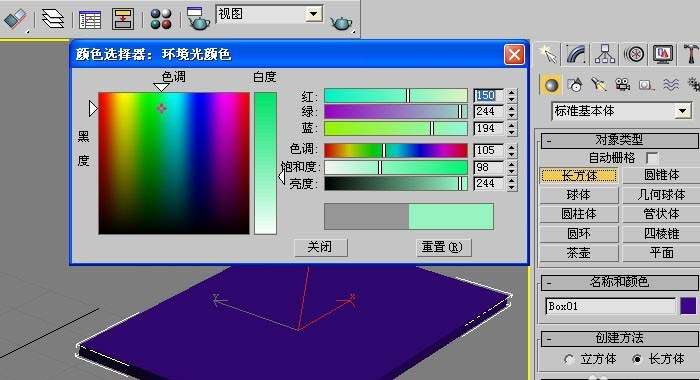Click the Box01 object name field

tap(610, 306)
